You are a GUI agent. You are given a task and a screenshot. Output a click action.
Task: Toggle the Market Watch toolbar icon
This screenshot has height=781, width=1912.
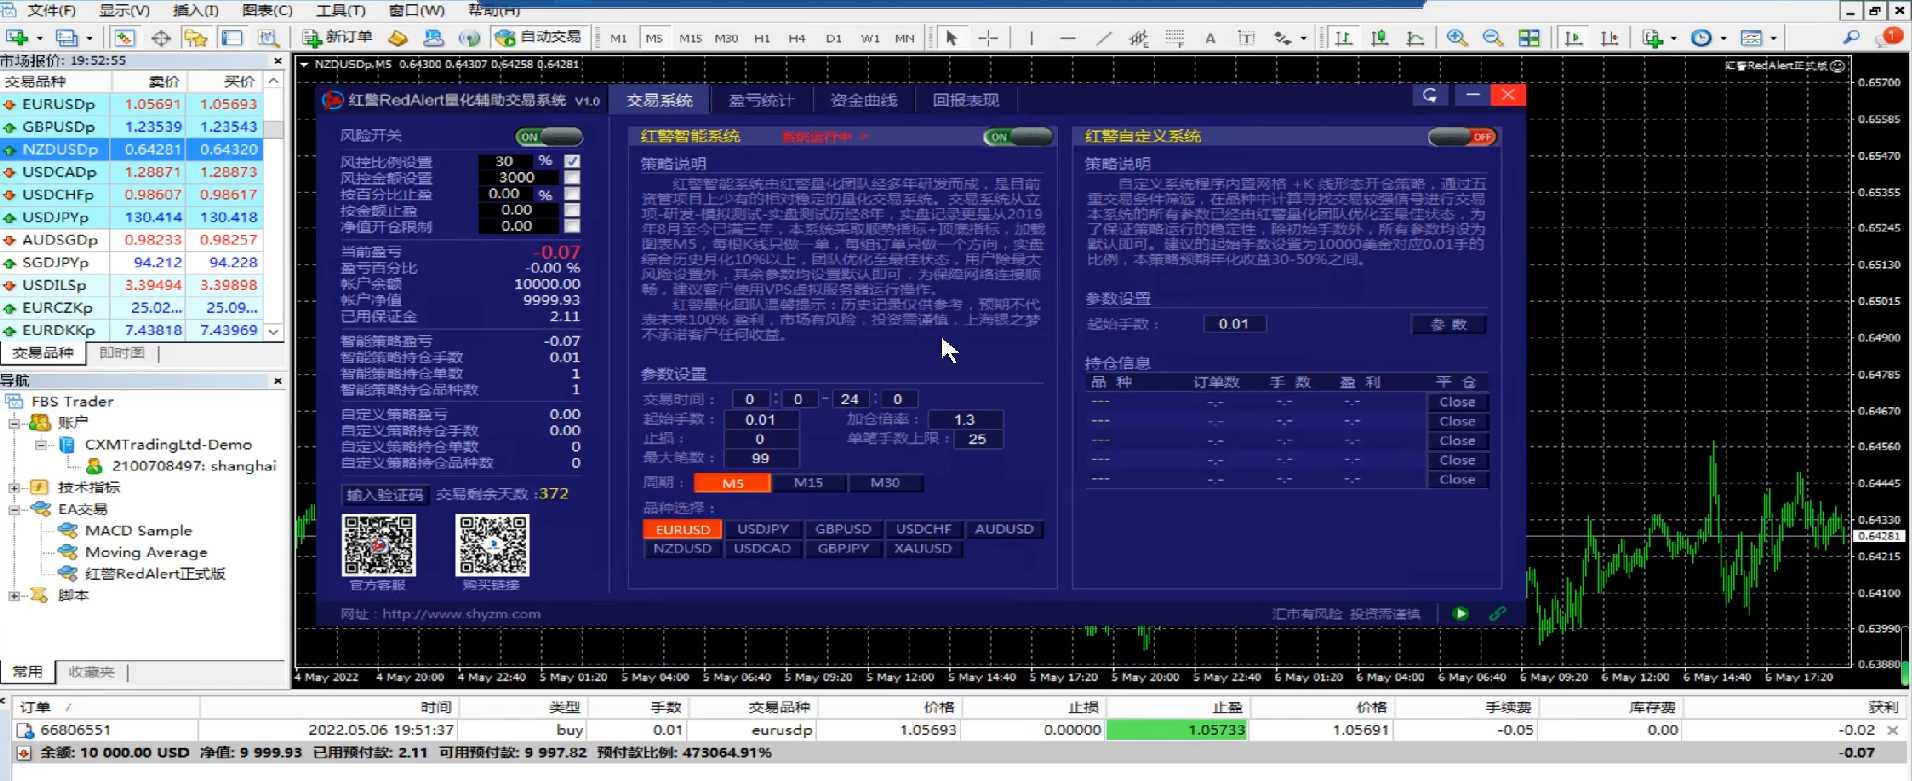click(125, 38)
